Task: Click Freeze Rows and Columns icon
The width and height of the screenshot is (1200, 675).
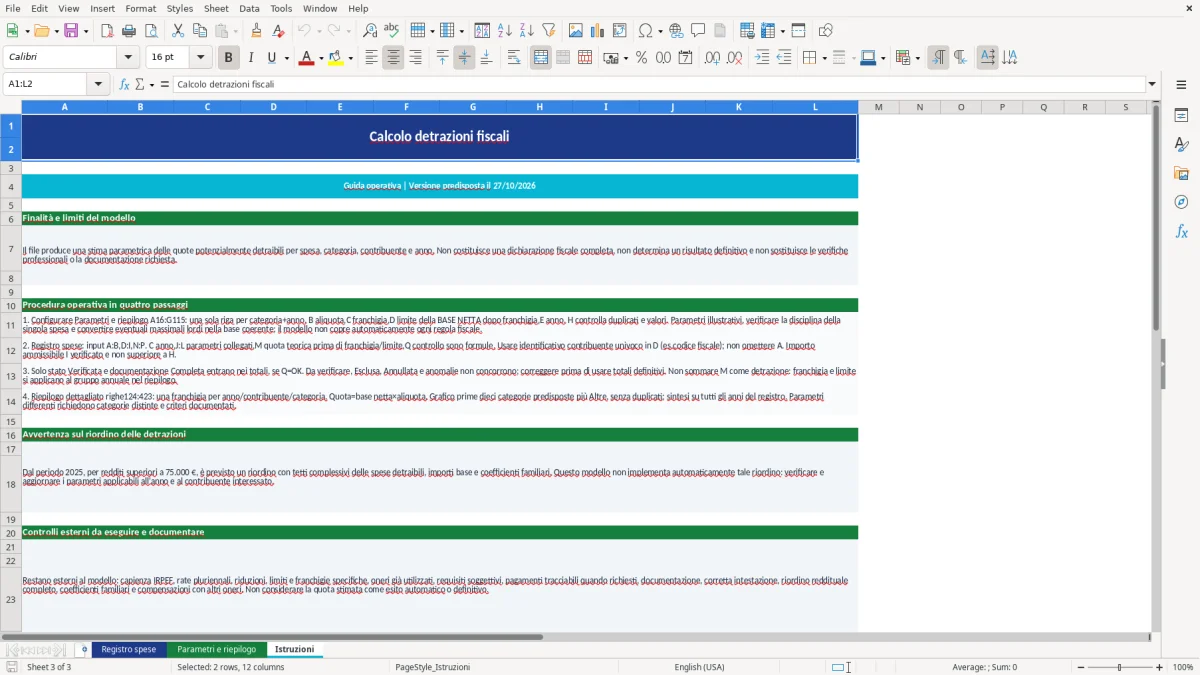Action: point(768,31)
